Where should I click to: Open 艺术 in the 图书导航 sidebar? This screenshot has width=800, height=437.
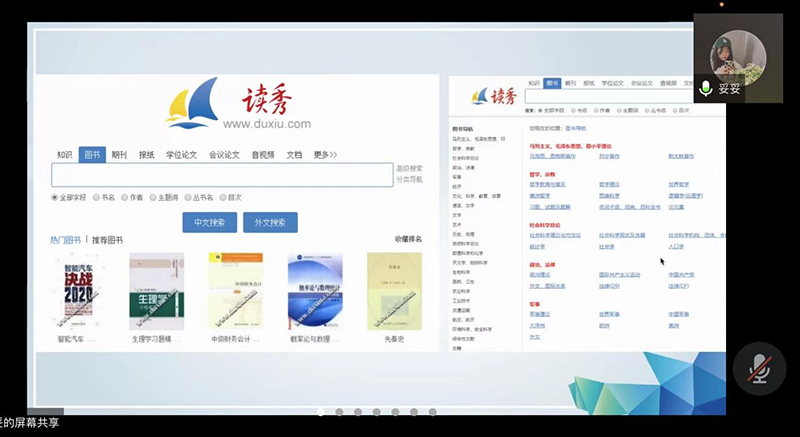tap(457, 224)
